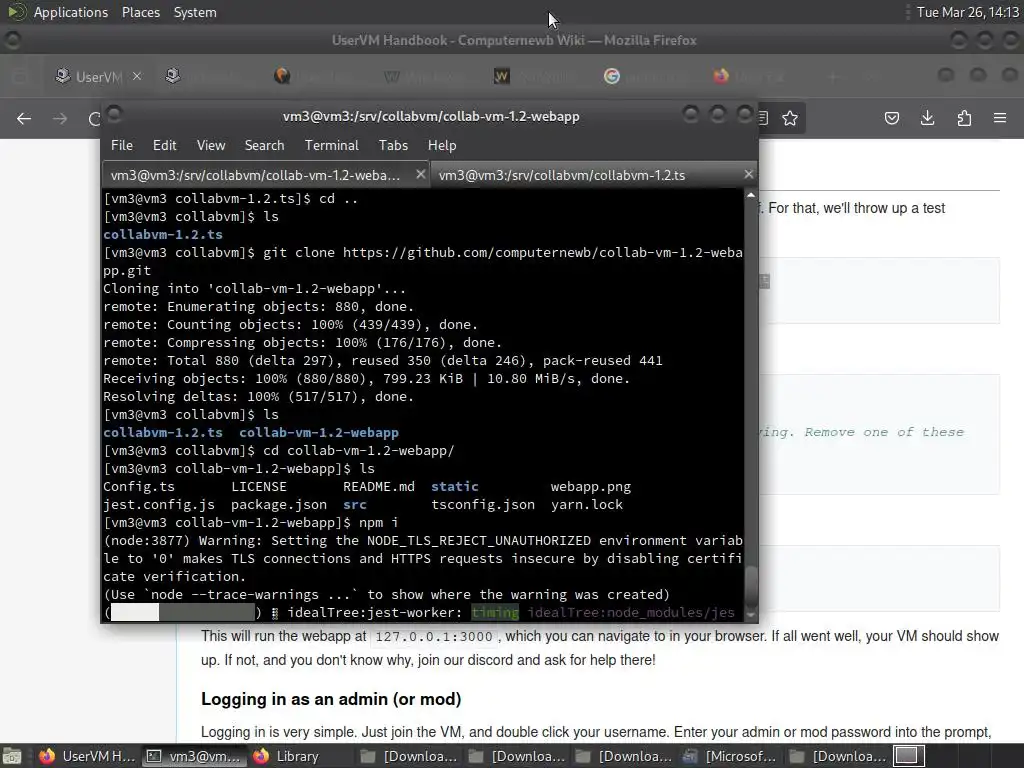Click 'LICENSE' in terminal listing
The width and height of the screenshot is (1024, 768).
click(x=259, y=487)
